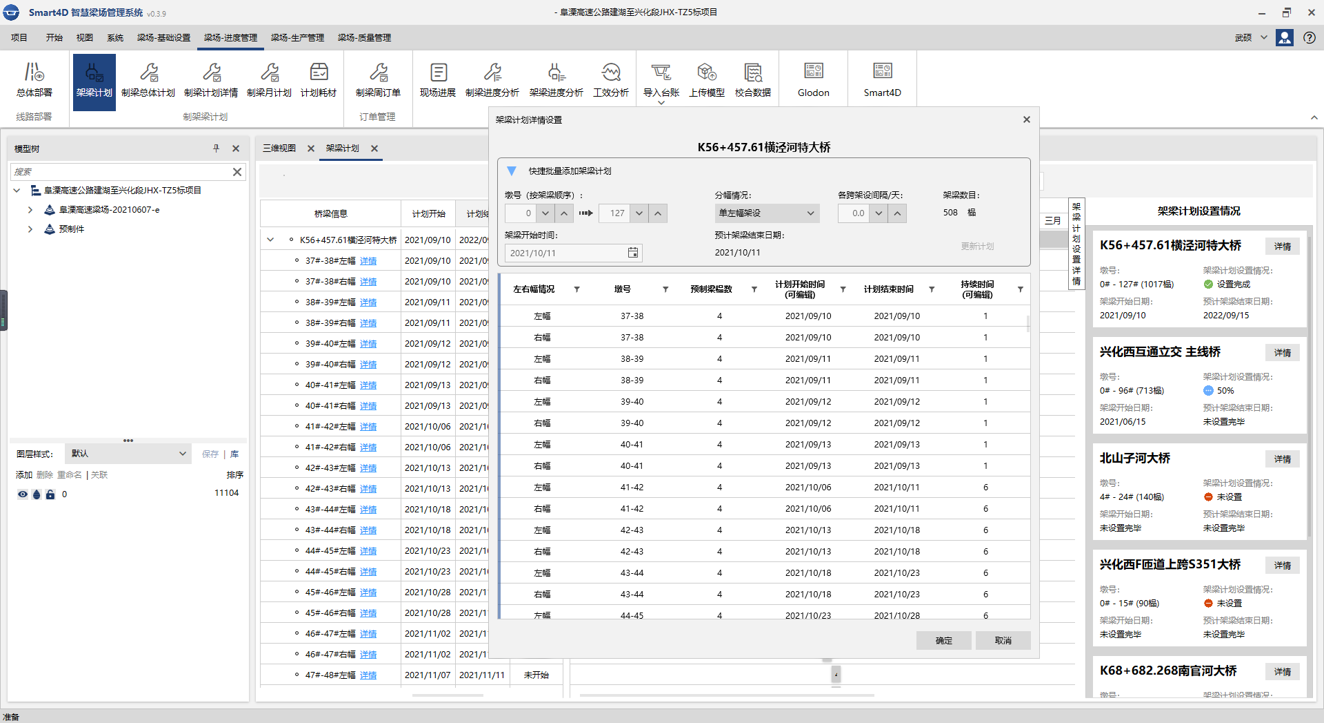This screenshot has height=723, width=1324.
Task: Switch to 梁场-生产管理 ribbon tab
Action: click(297, 38)
